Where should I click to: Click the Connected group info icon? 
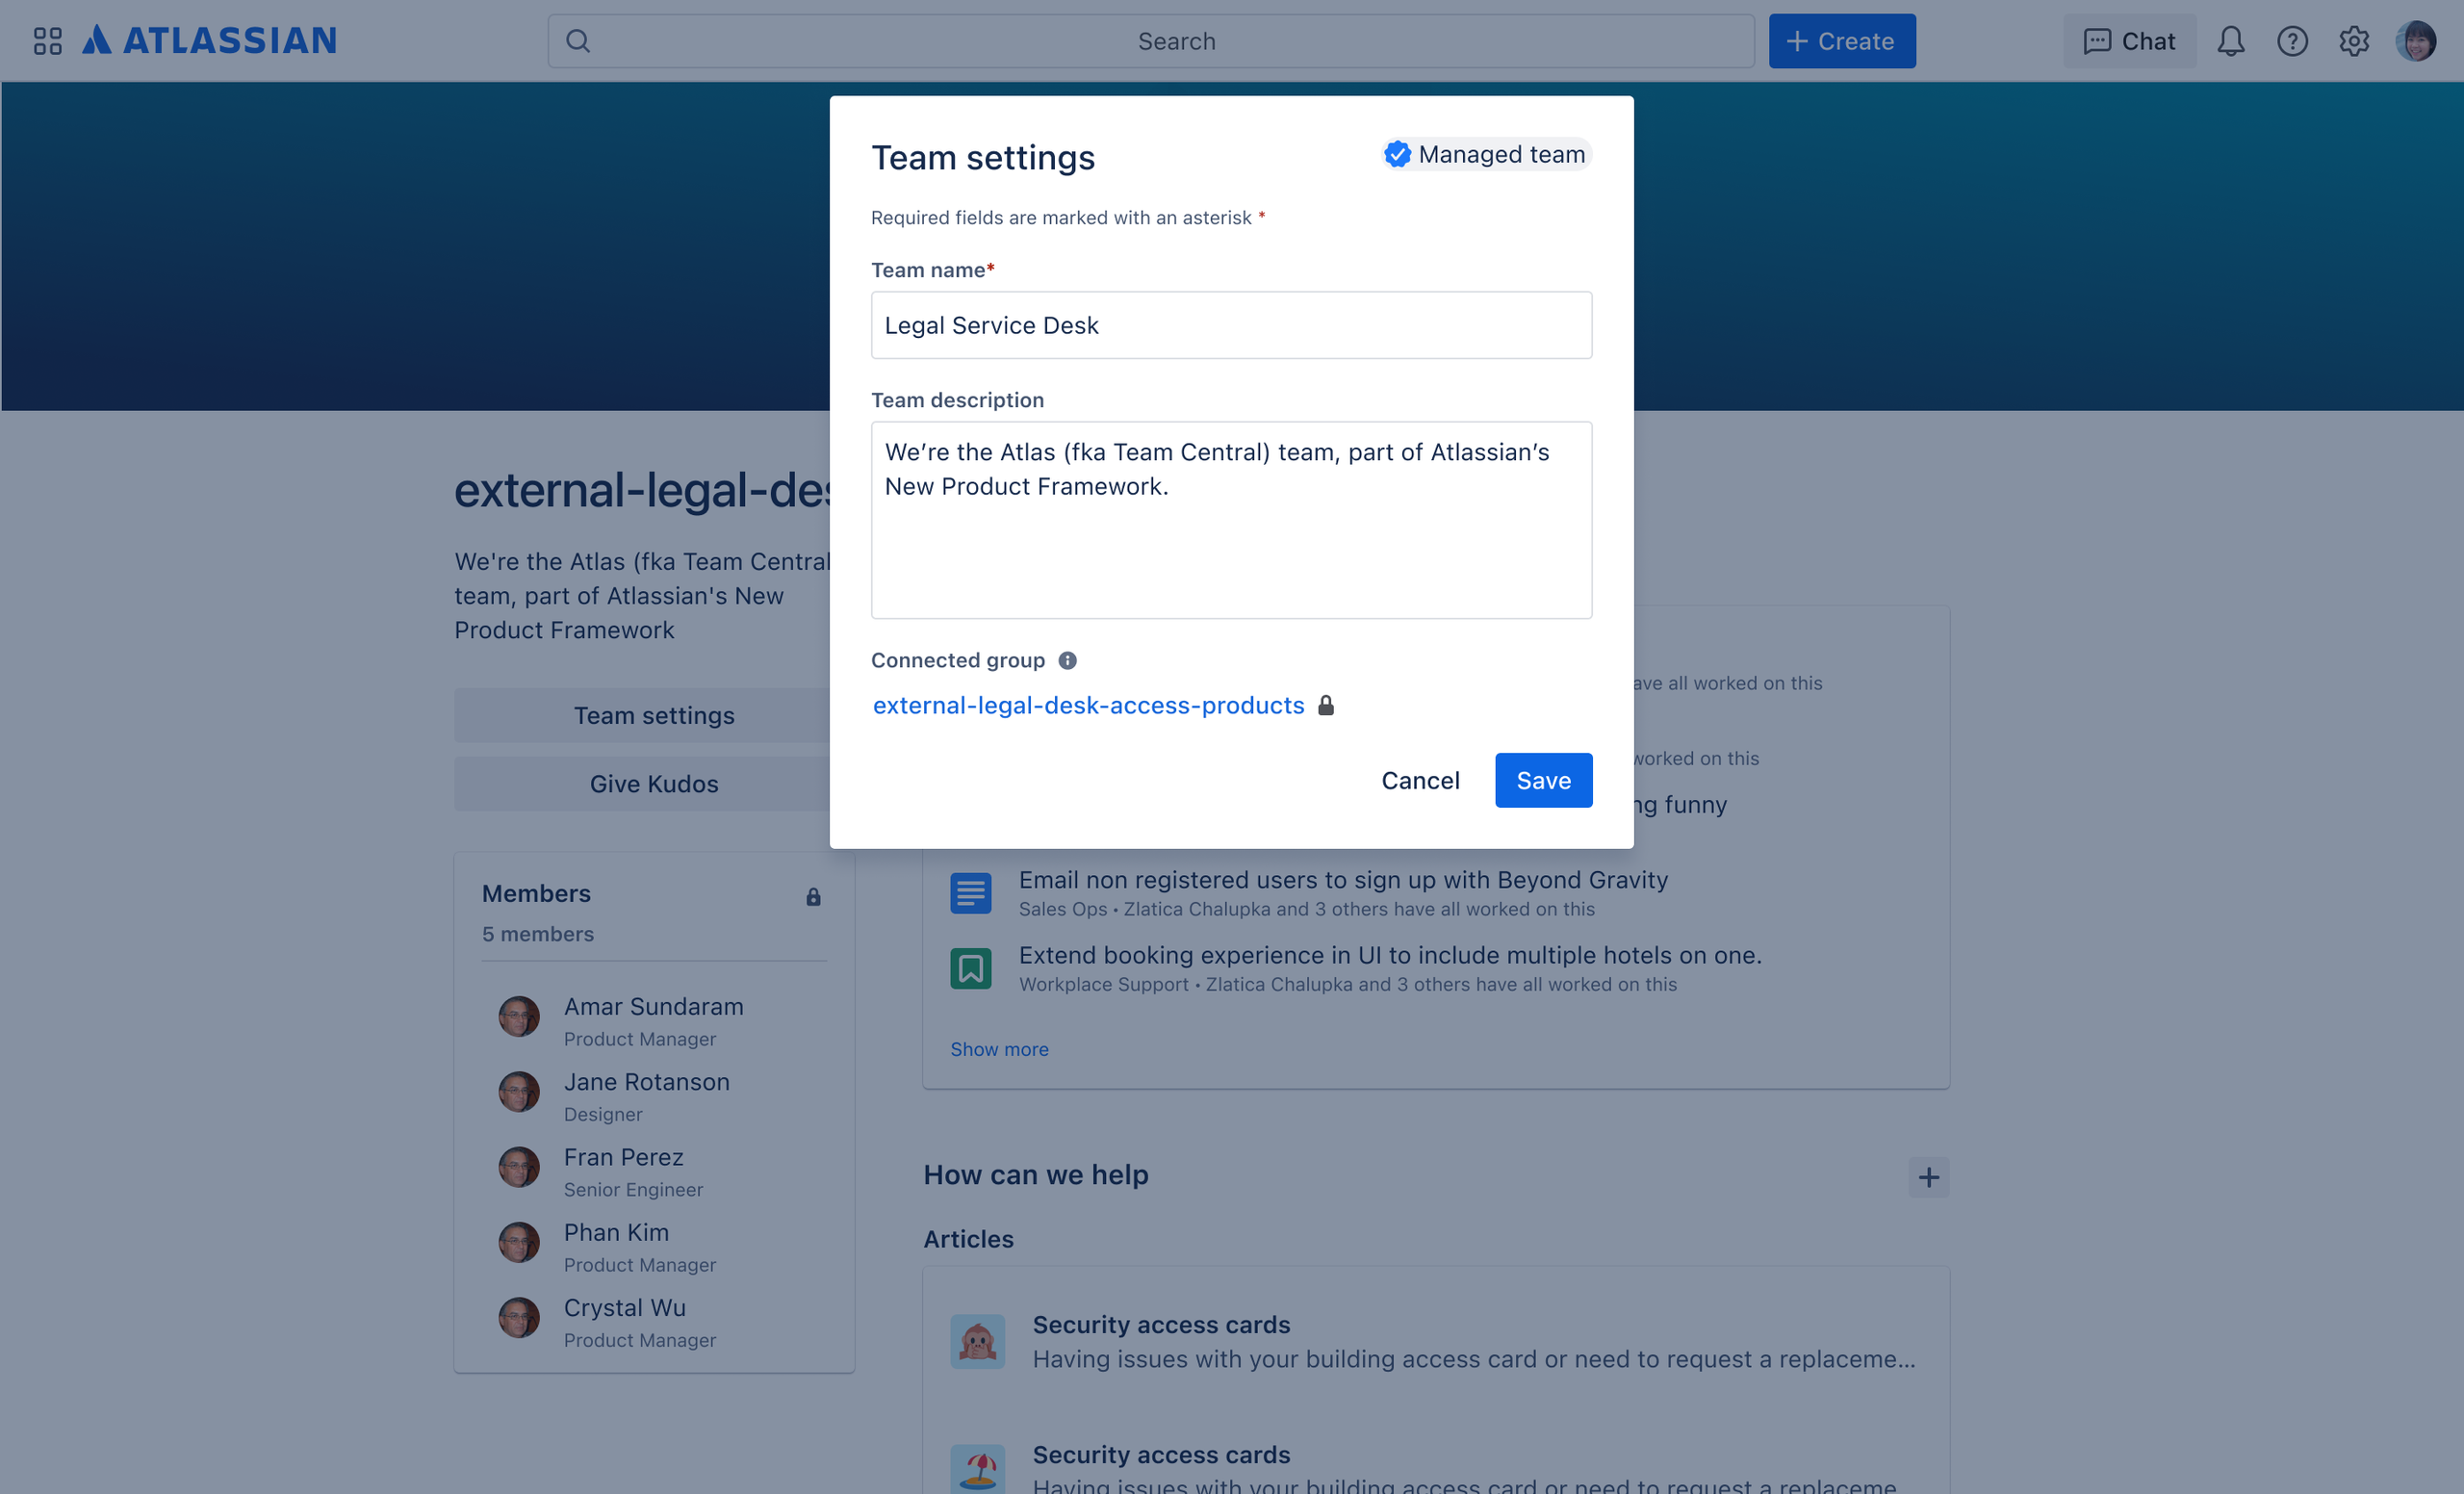[x=1067, y=660]
